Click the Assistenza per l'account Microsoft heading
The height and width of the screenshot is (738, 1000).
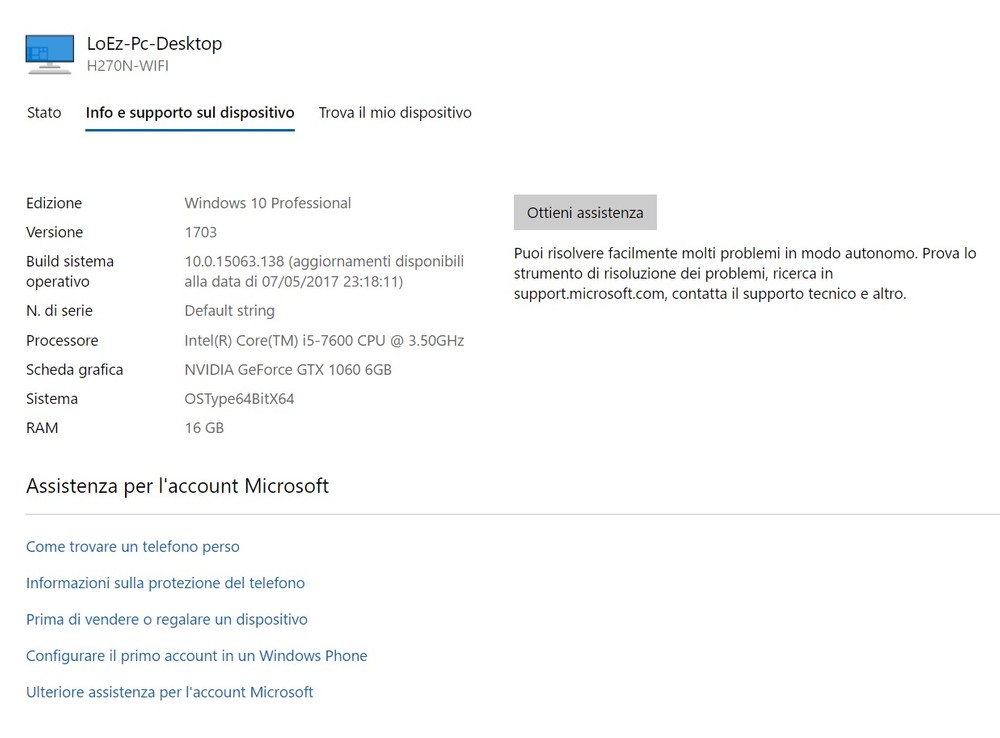click(x=177, y=486)
